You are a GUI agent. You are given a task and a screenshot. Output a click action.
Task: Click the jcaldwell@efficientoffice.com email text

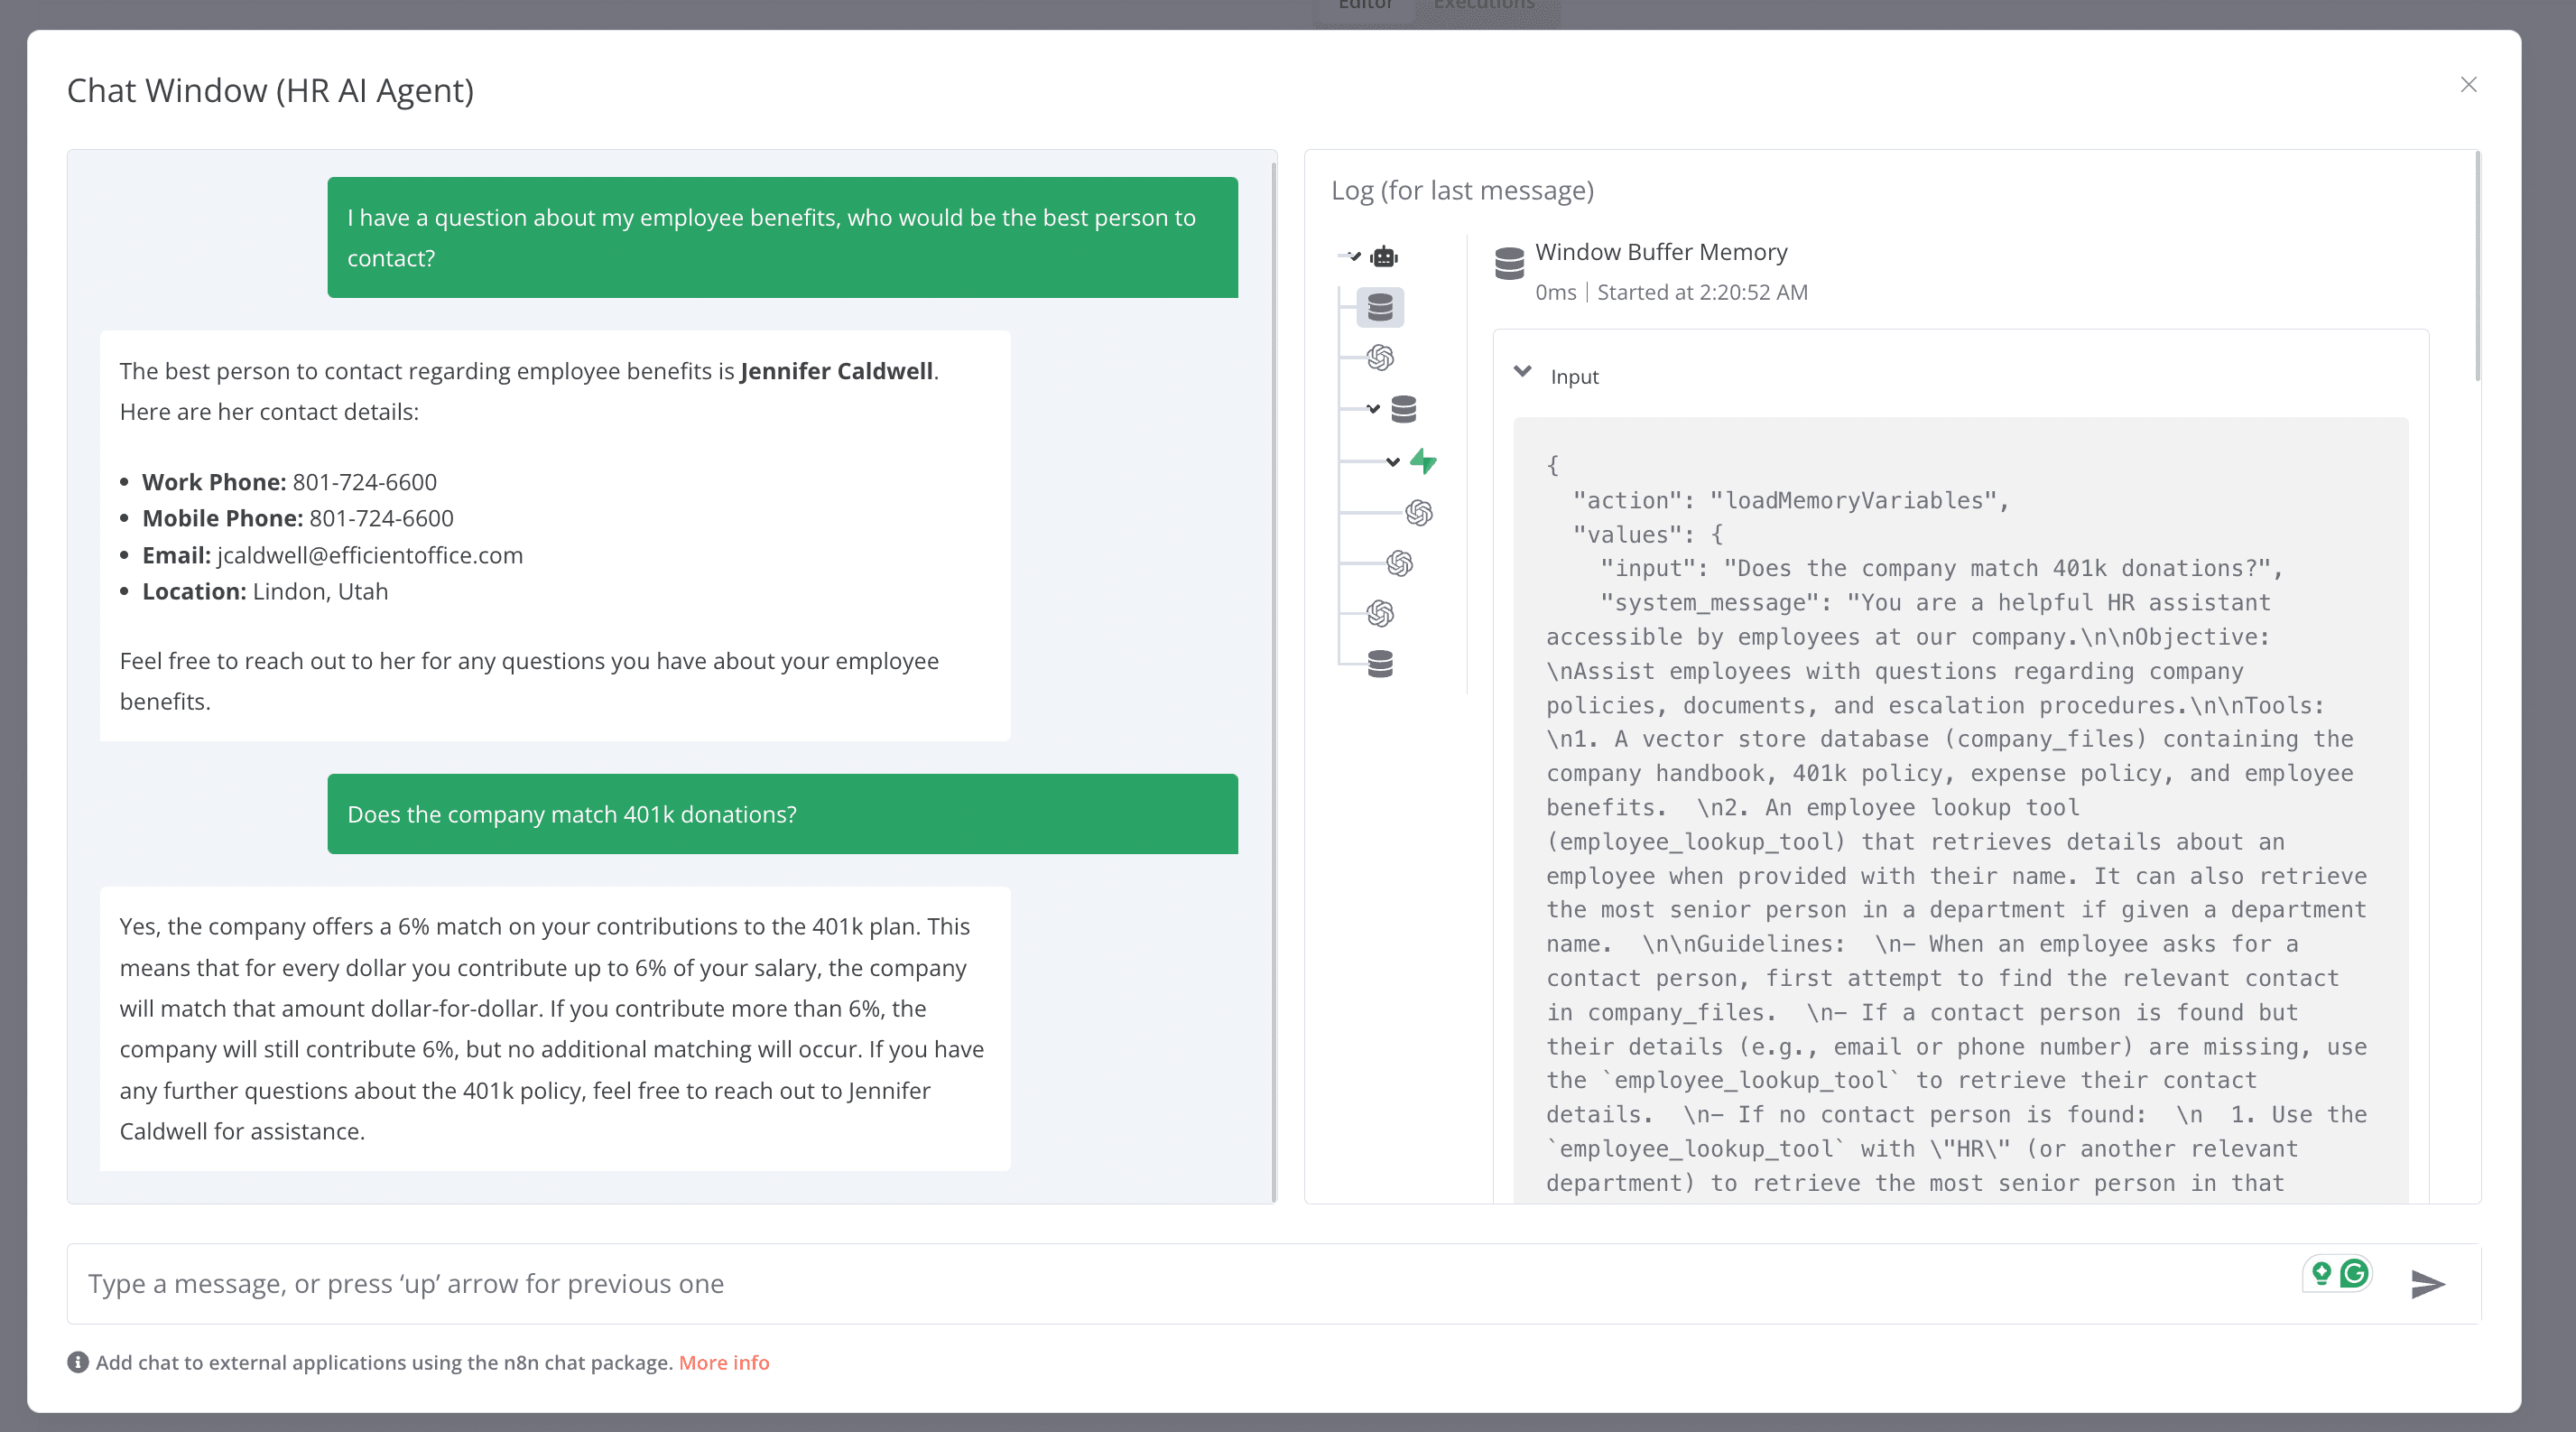pyautogui.click(x=370, y=555)
